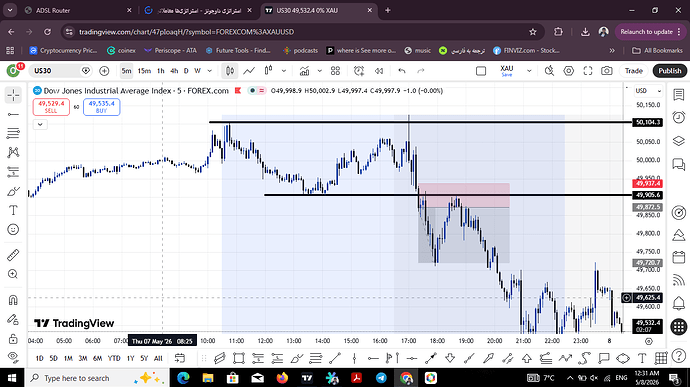This screenshot has height=387, width=690.
Task: Open the notifications bell panel
Action: [x=679, y=303]
